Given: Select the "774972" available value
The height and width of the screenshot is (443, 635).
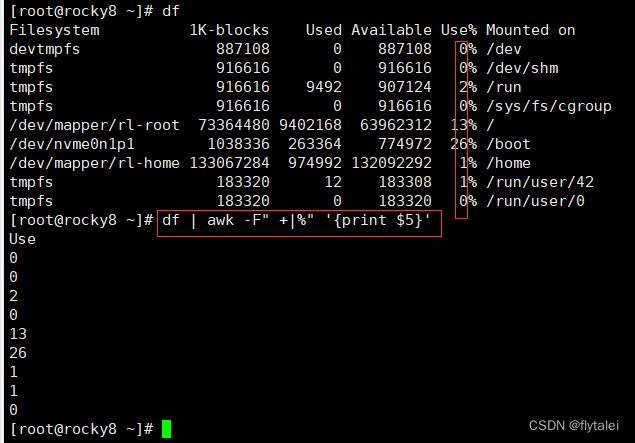Looking at the screenshot, I should pyautogui.click(x=405, y=144).
